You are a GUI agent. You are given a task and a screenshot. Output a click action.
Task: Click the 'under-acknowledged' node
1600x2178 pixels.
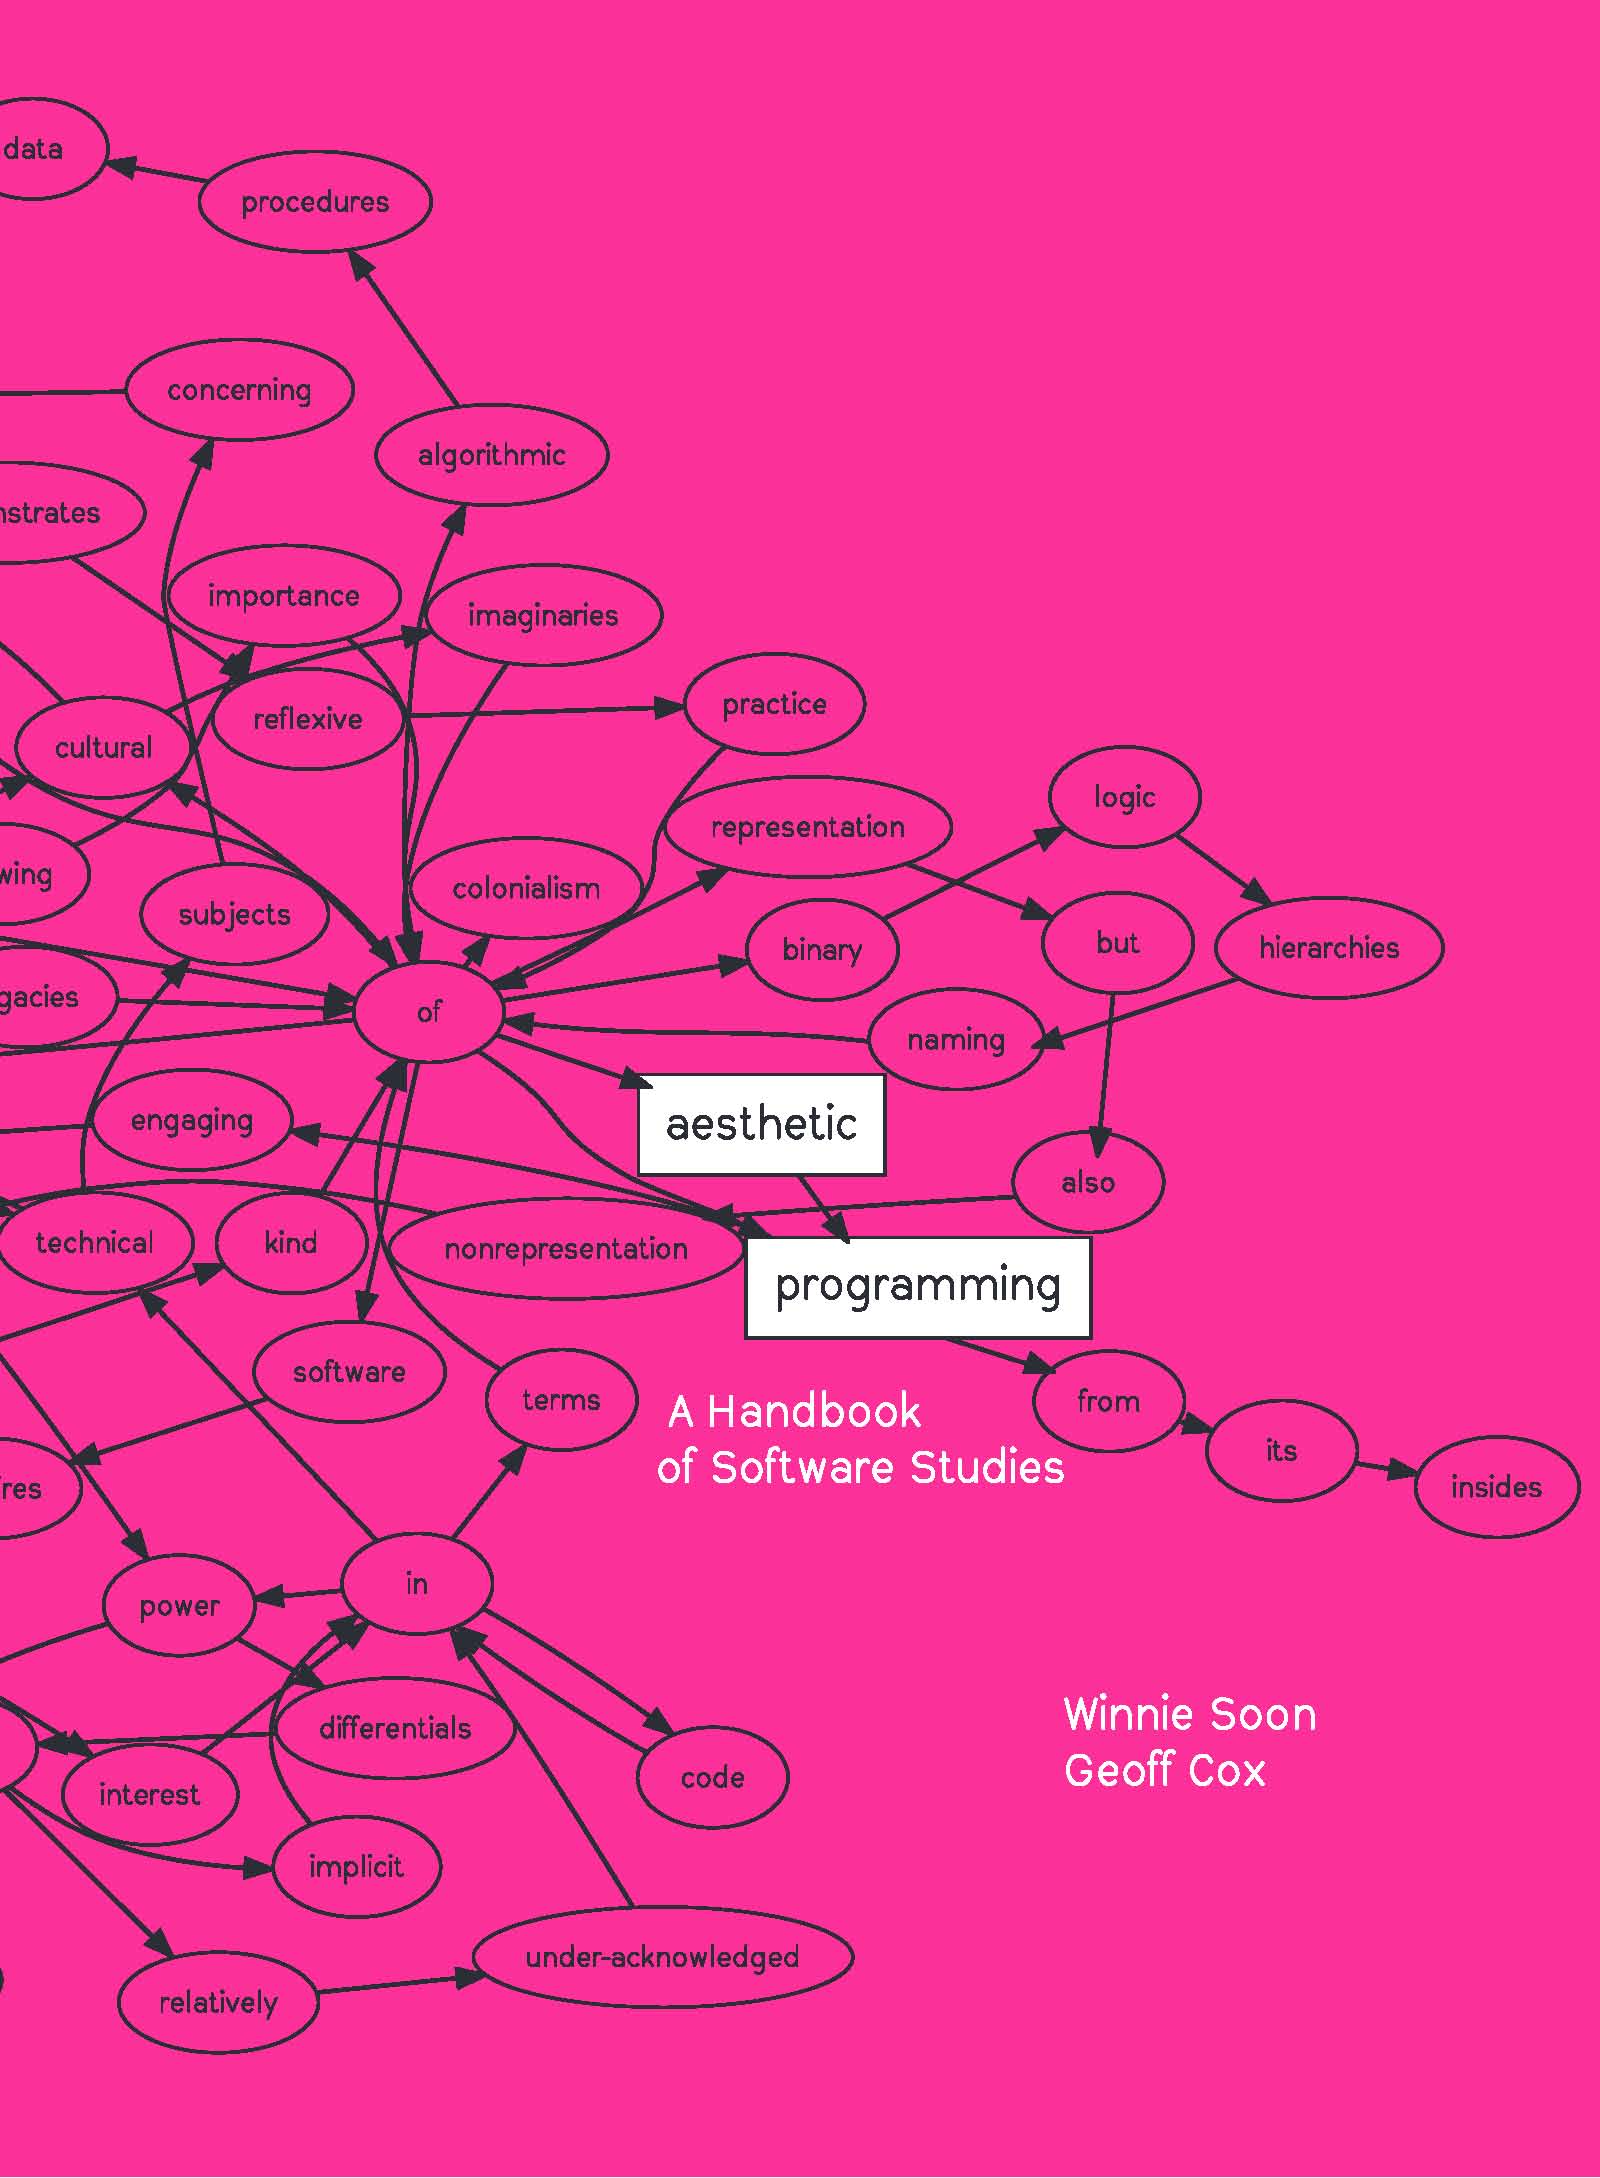coord(662,1957)
